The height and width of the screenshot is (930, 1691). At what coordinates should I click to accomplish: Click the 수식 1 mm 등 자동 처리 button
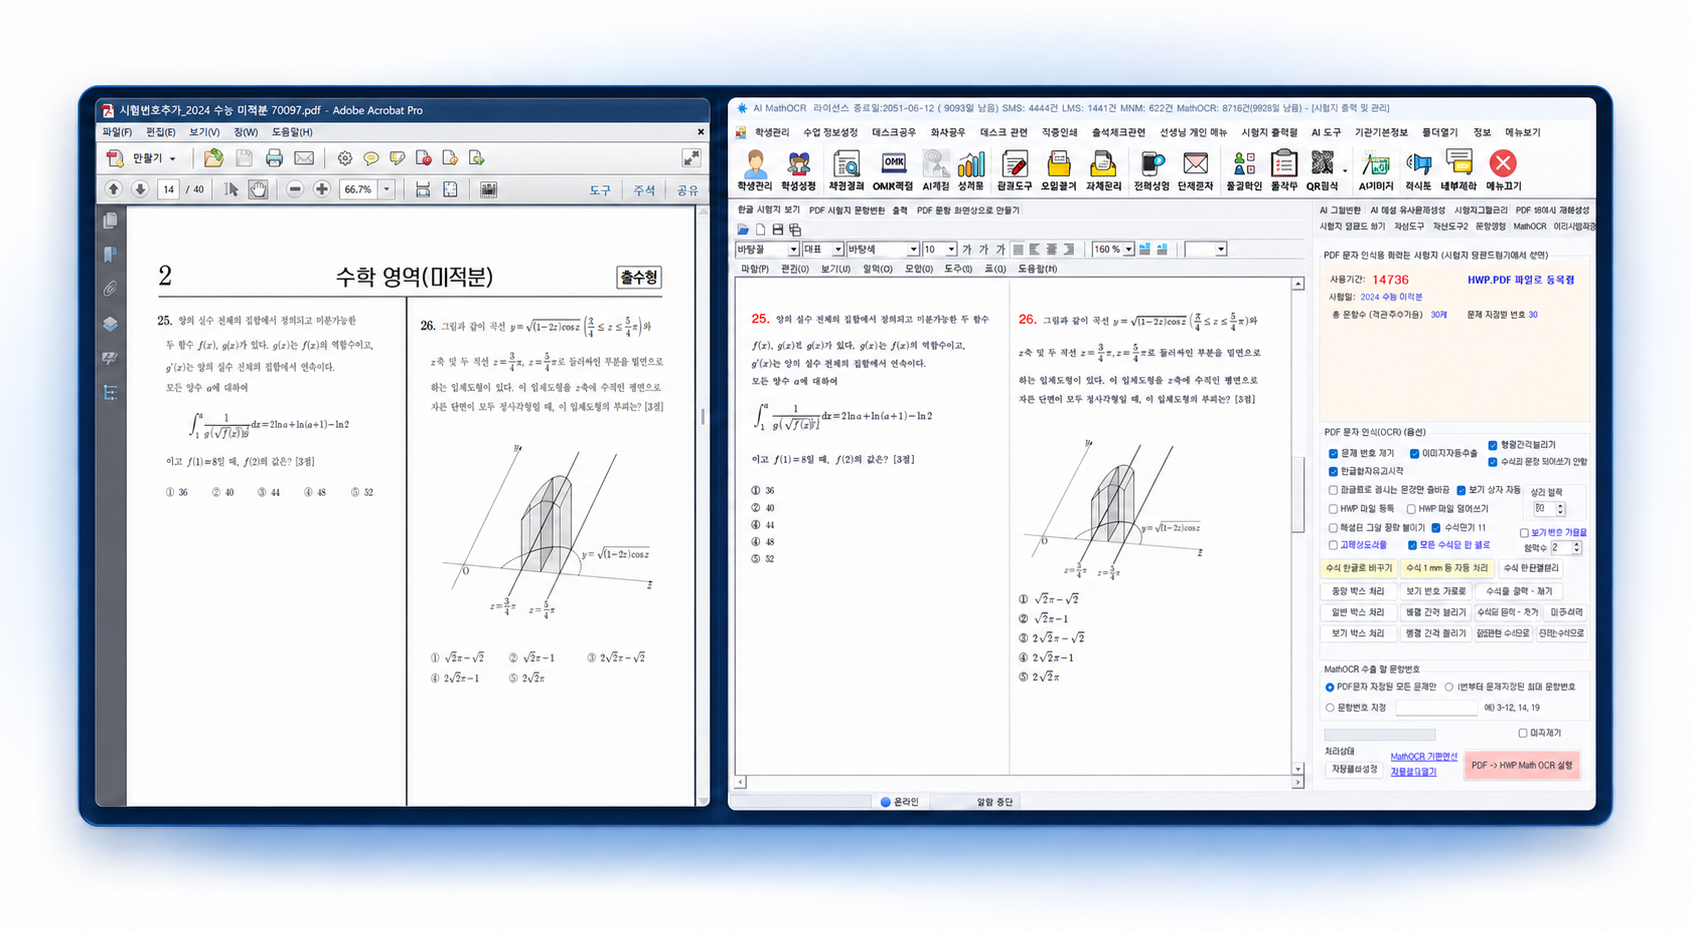click(1447, 568)
